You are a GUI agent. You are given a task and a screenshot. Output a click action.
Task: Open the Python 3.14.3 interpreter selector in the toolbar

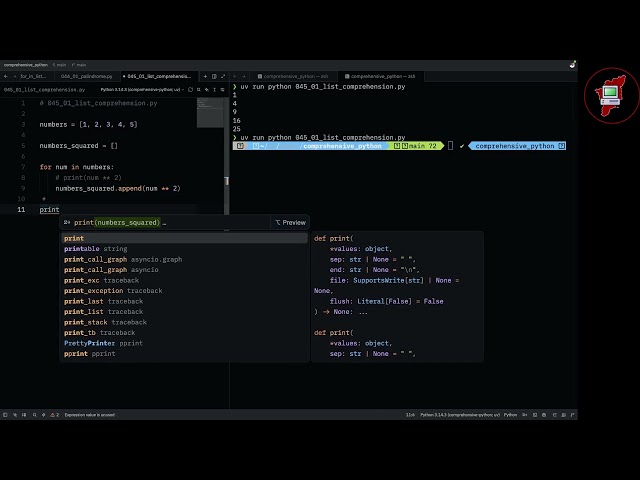point(142,89)
